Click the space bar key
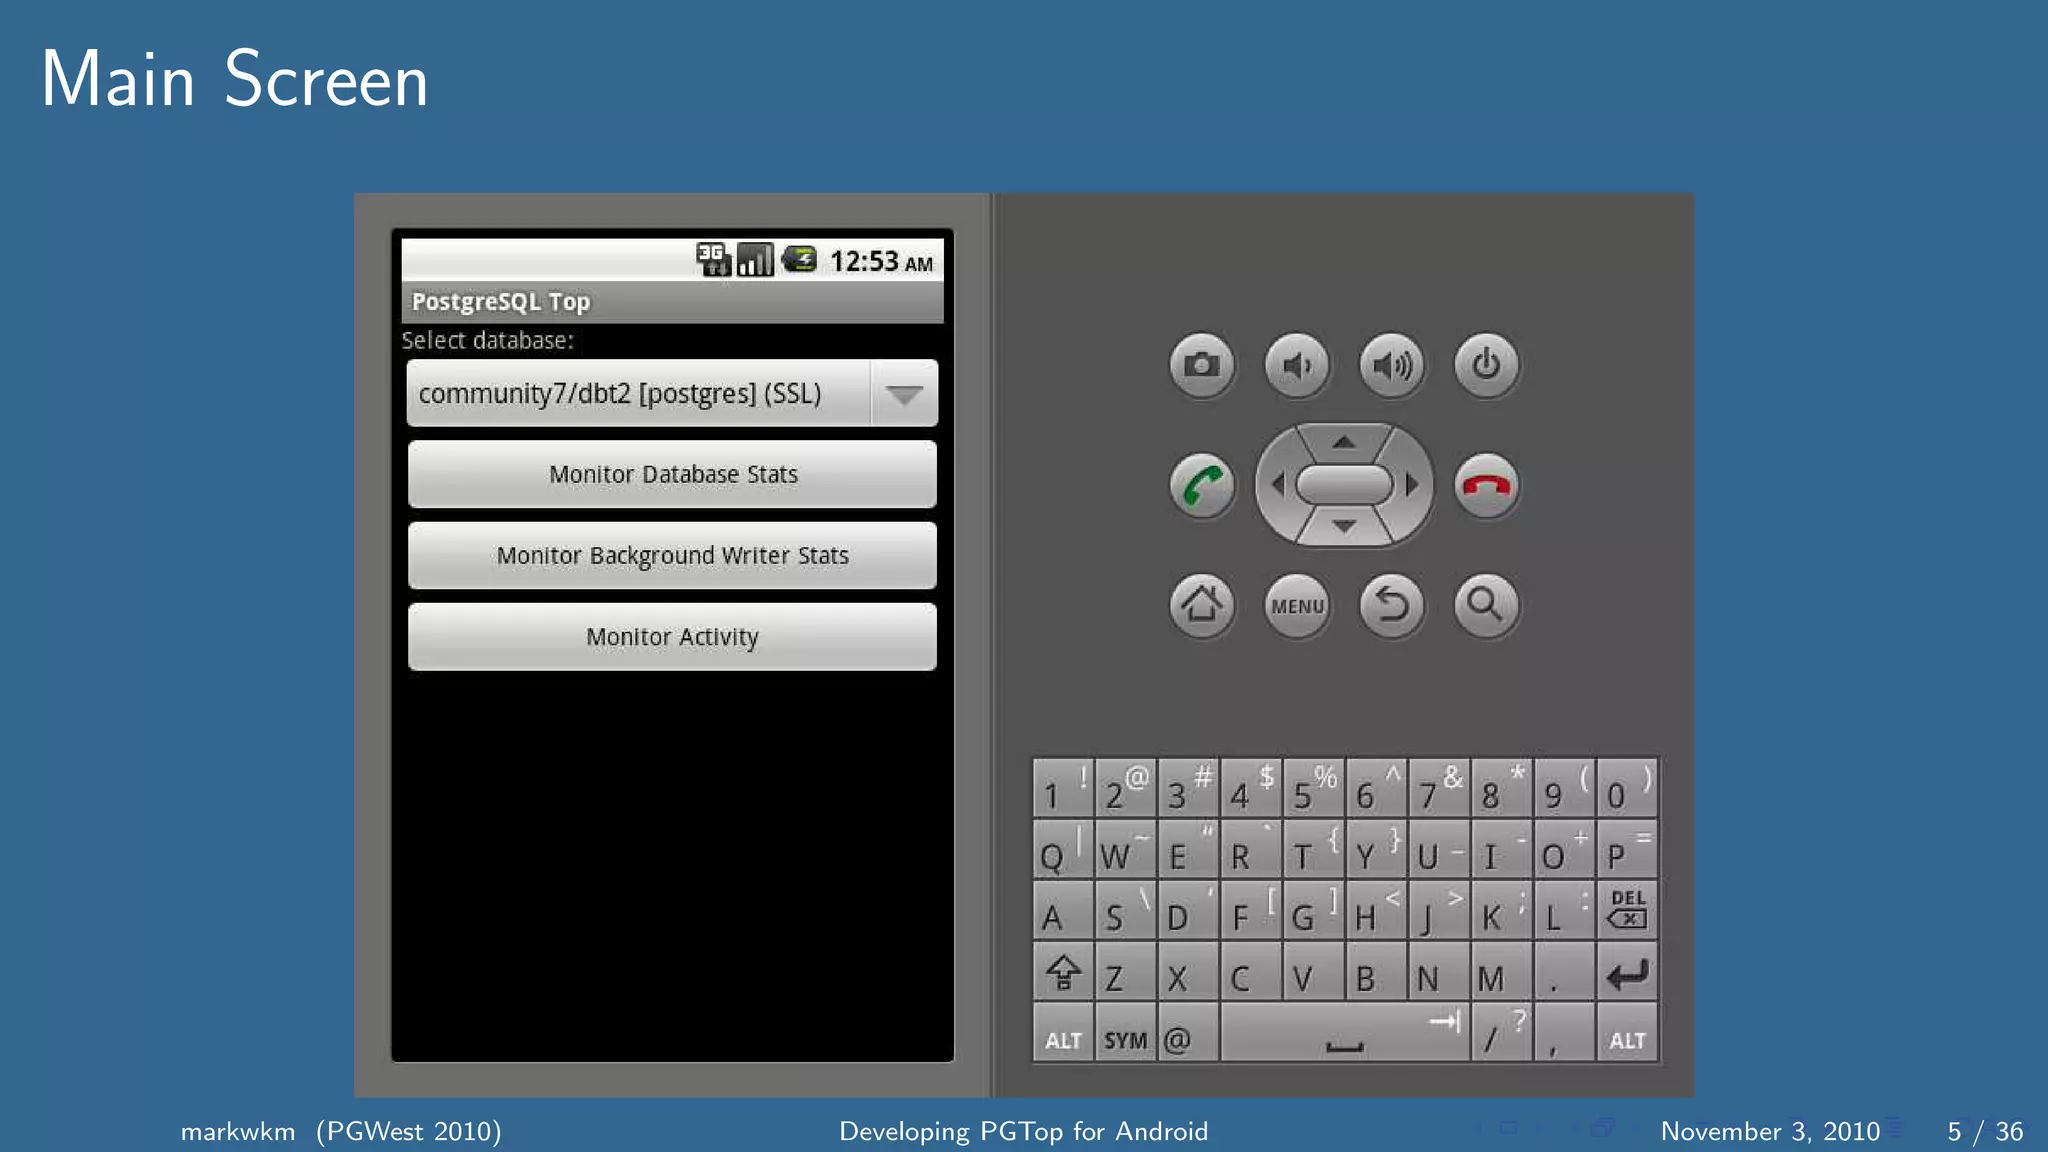Image resolution: width=2048 pixels, height=1152 pixels. [1345, 1032]
